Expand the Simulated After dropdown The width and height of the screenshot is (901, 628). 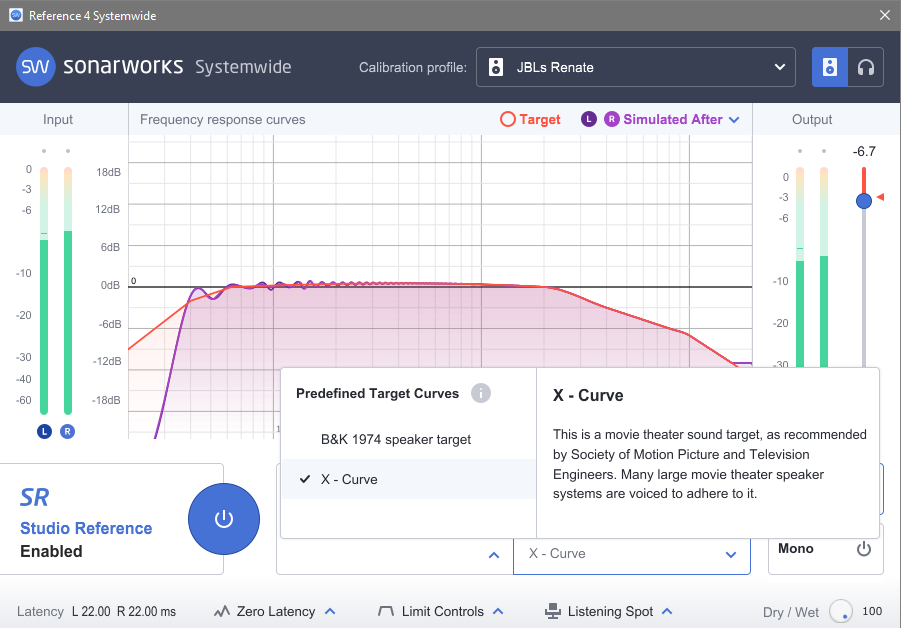[734, 120]
